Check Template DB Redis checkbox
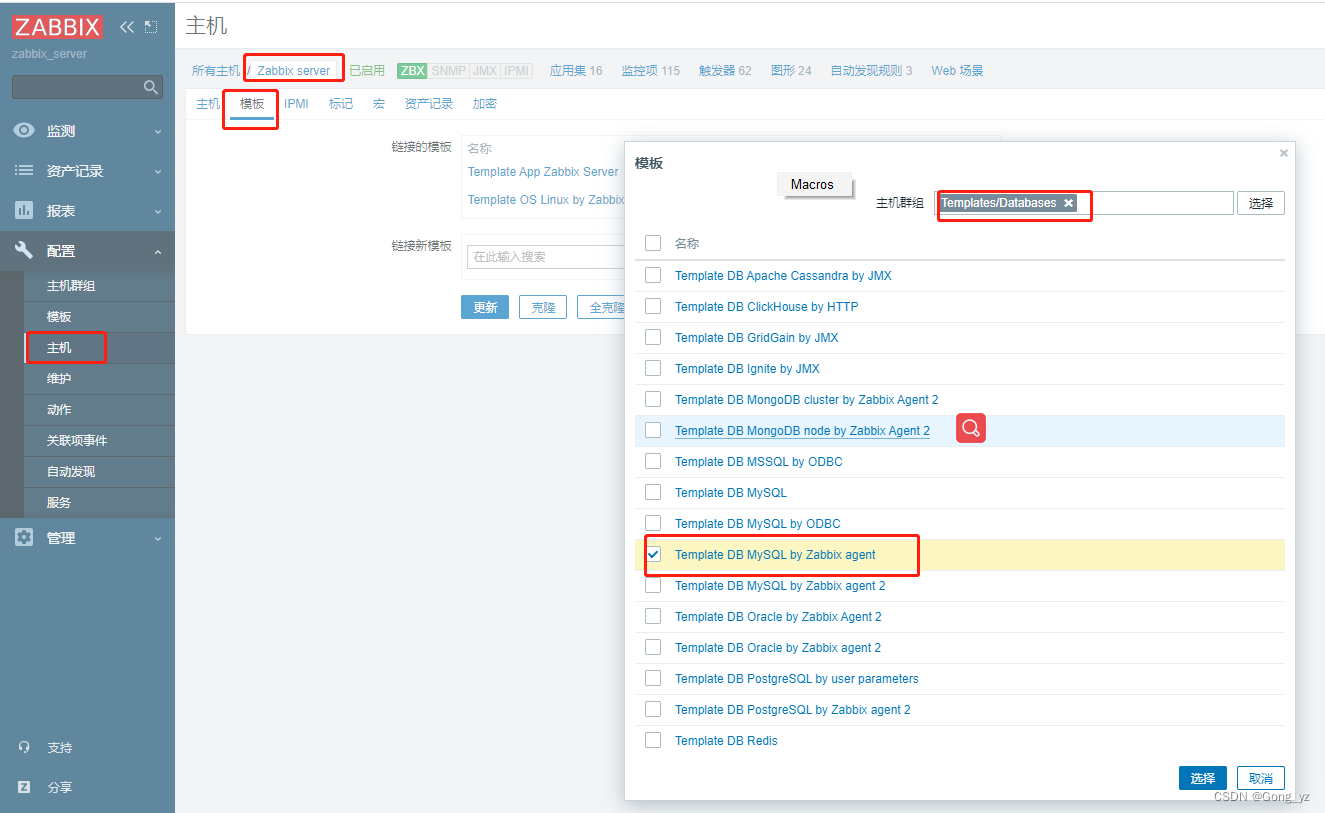Image resolution: width=1325 pixels, height=813 pixels. [653, 740]
